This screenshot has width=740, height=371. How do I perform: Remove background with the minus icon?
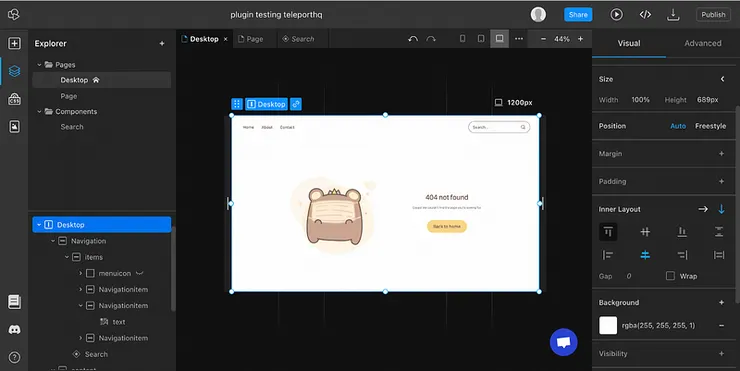(721, 325)
